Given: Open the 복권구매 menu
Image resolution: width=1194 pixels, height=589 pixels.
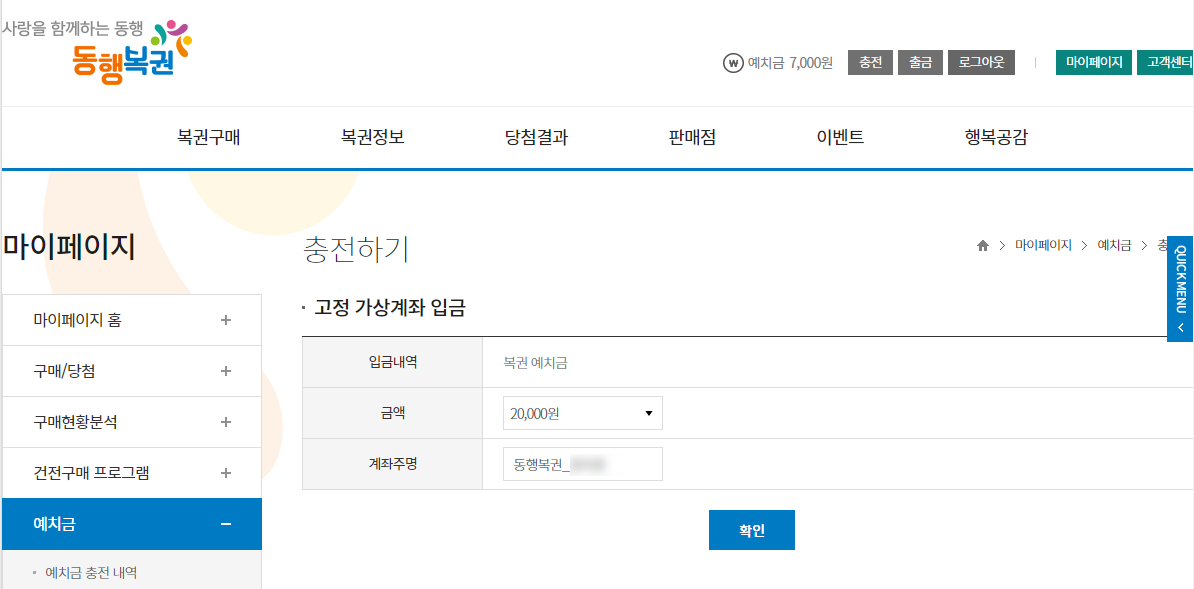Looking at the screenshot, I should (209, 138).
